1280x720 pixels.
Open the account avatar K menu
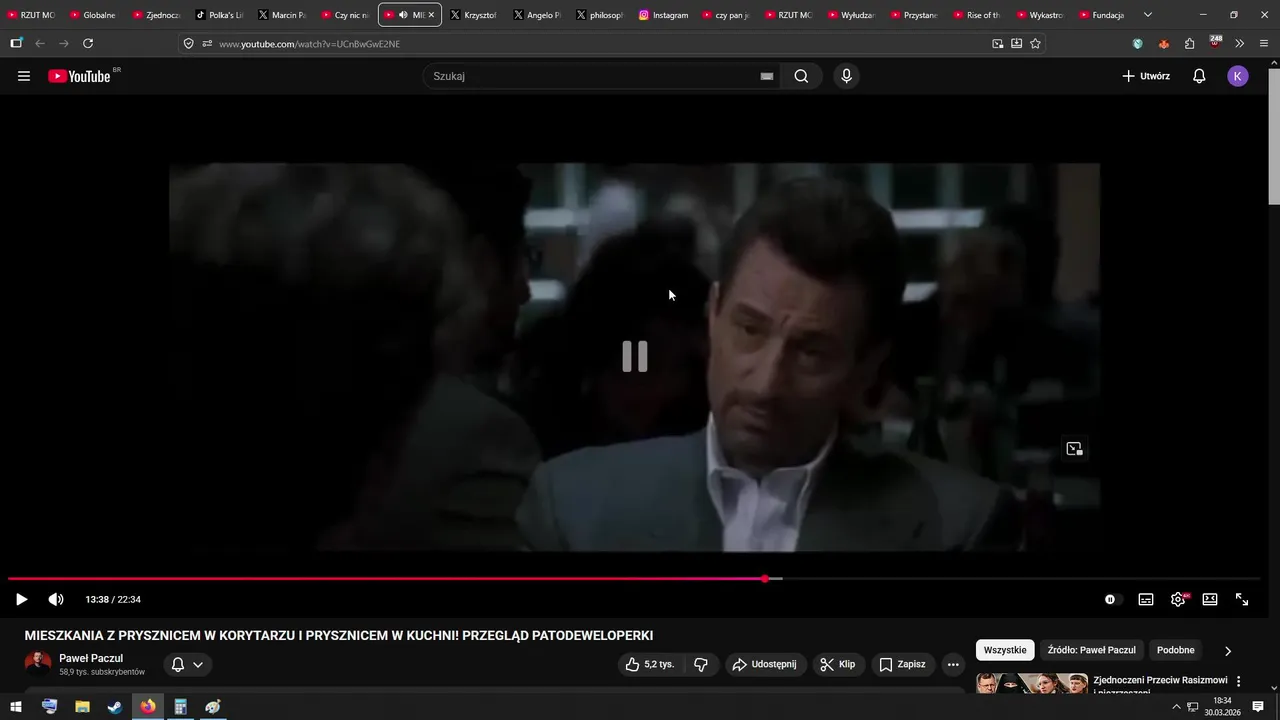(1238, 76)
